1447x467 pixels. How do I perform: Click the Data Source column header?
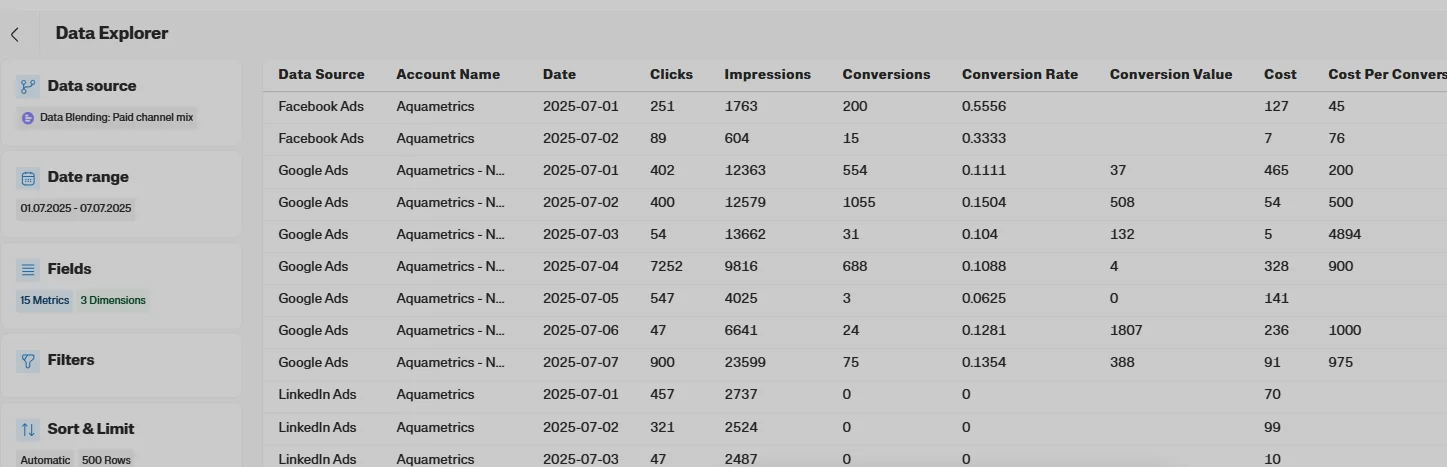point(321,74)
